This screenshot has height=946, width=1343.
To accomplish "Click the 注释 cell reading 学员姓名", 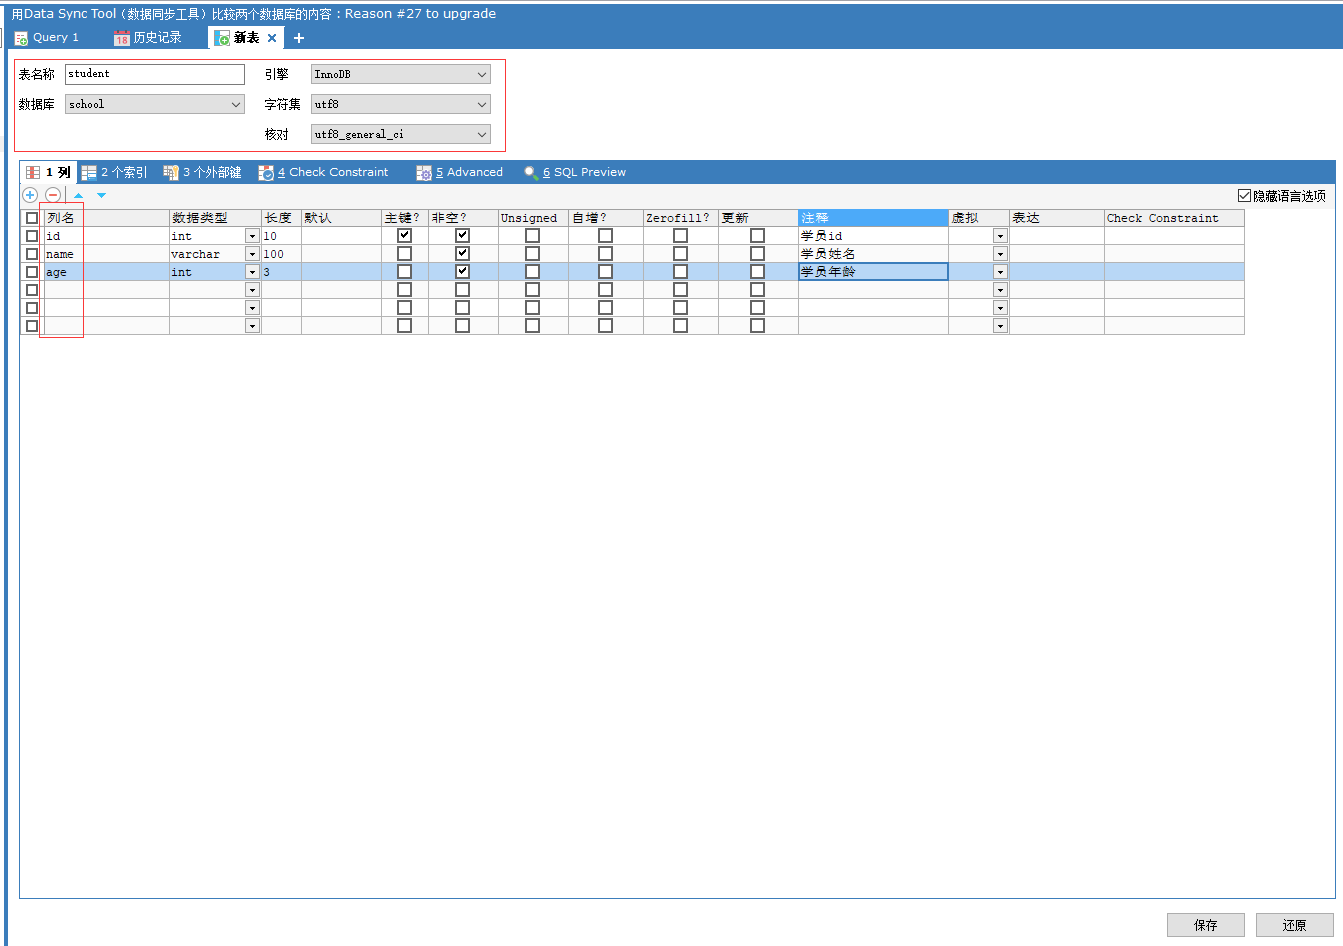I will [873, 254].
